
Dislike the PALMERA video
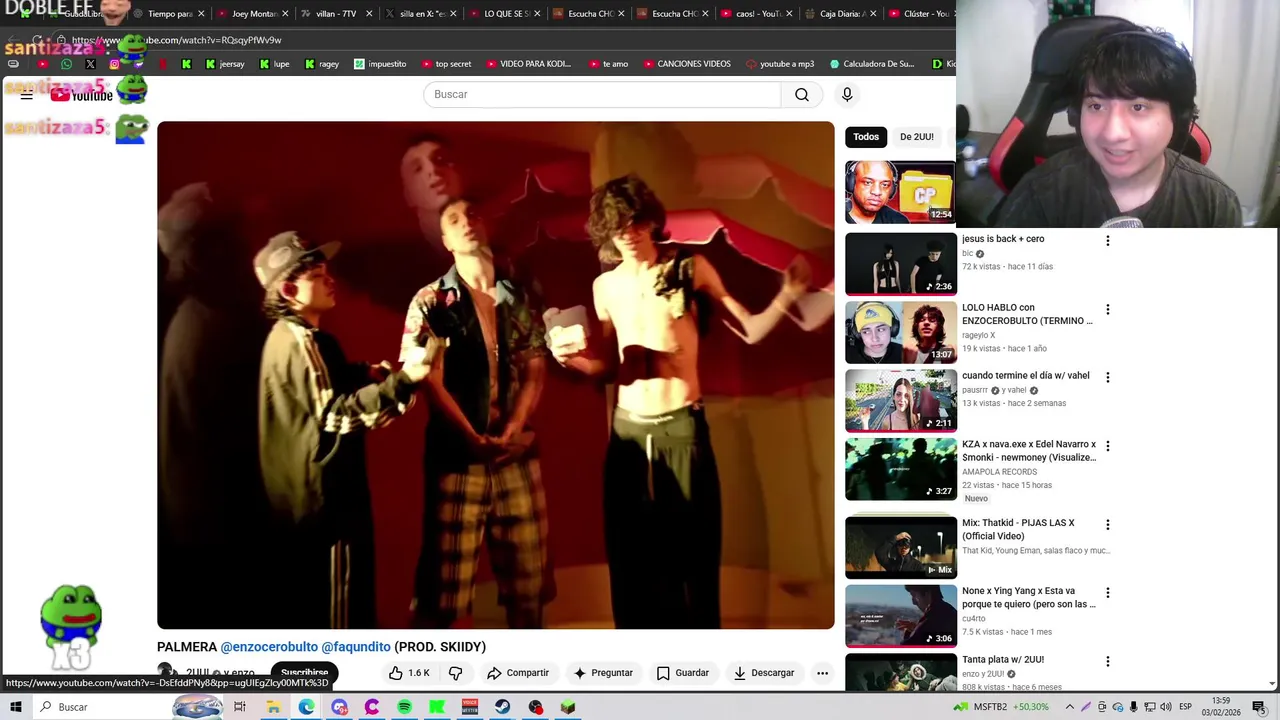pos(456,673)
